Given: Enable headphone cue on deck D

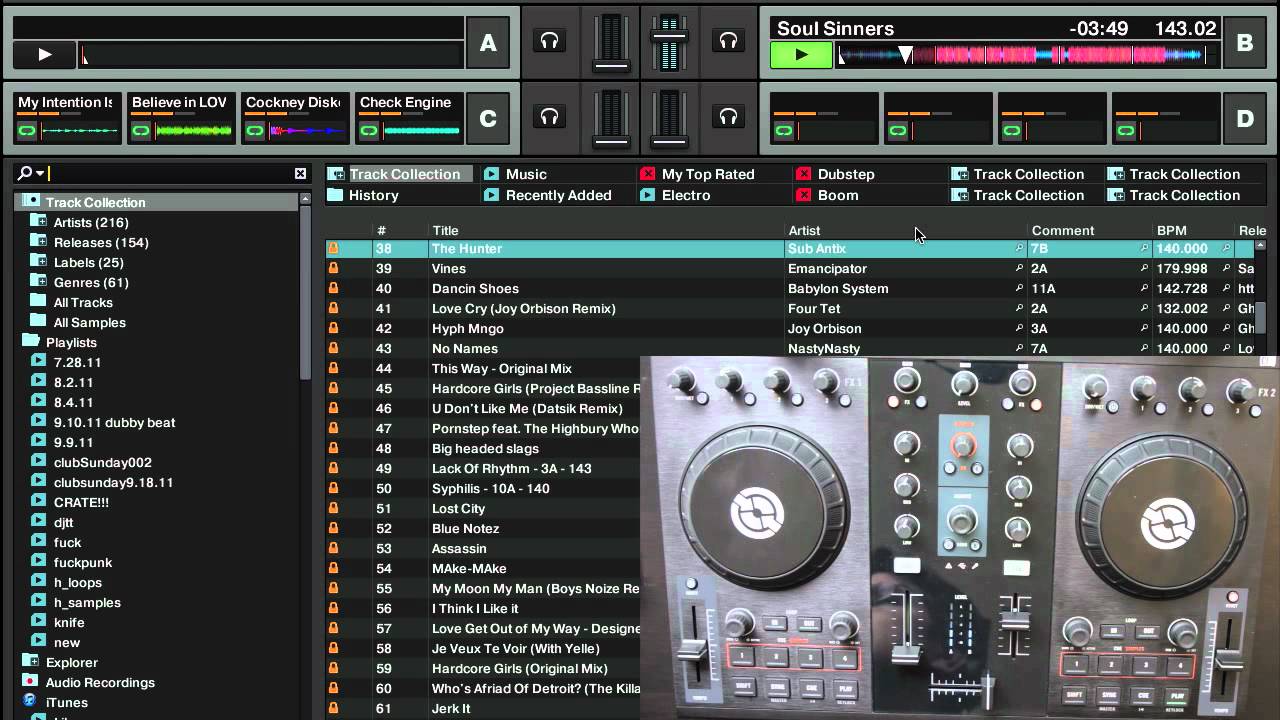Looking at the screenshot, I should coord(728,117).
